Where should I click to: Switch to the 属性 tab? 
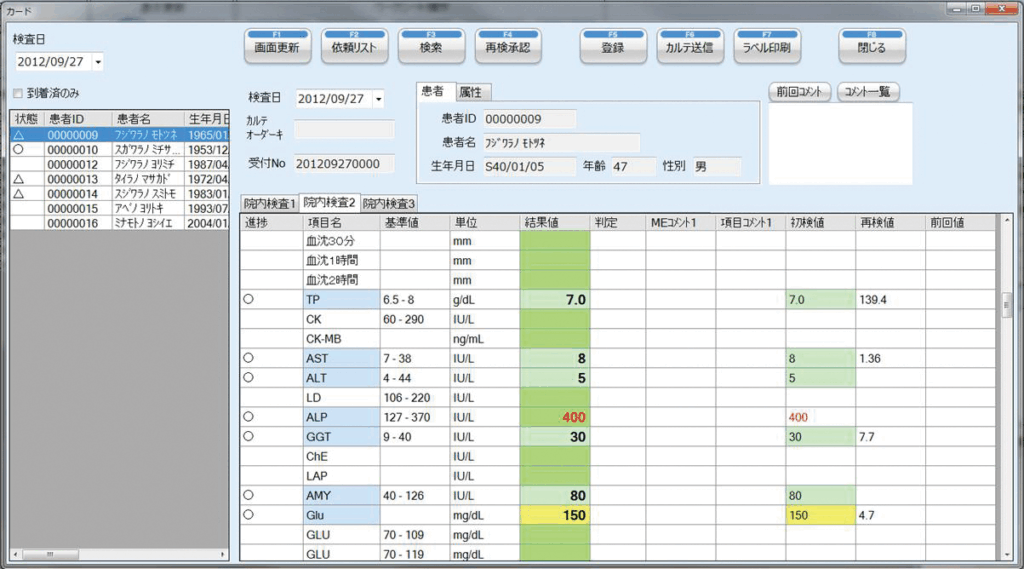tap(469, 92)
